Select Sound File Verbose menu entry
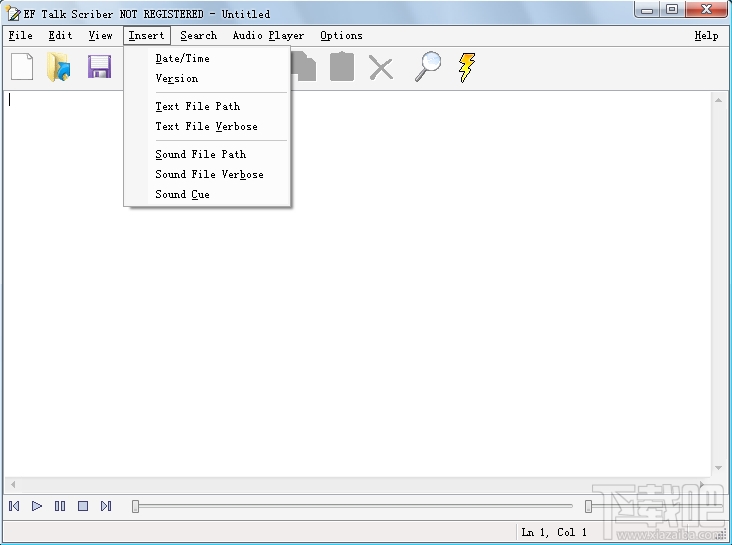This screenshot has height=545, width=732. pos(207,174)
